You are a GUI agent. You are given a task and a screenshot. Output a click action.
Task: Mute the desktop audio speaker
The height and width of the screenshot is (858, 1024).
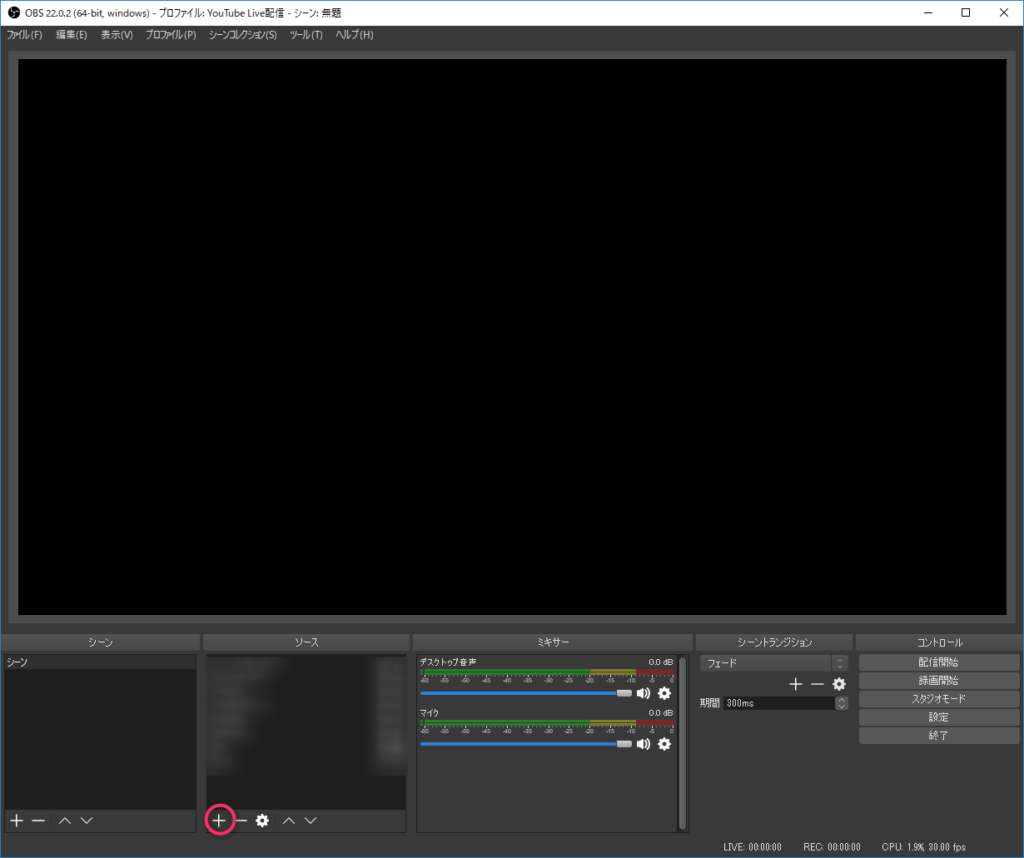click(643, 693)
